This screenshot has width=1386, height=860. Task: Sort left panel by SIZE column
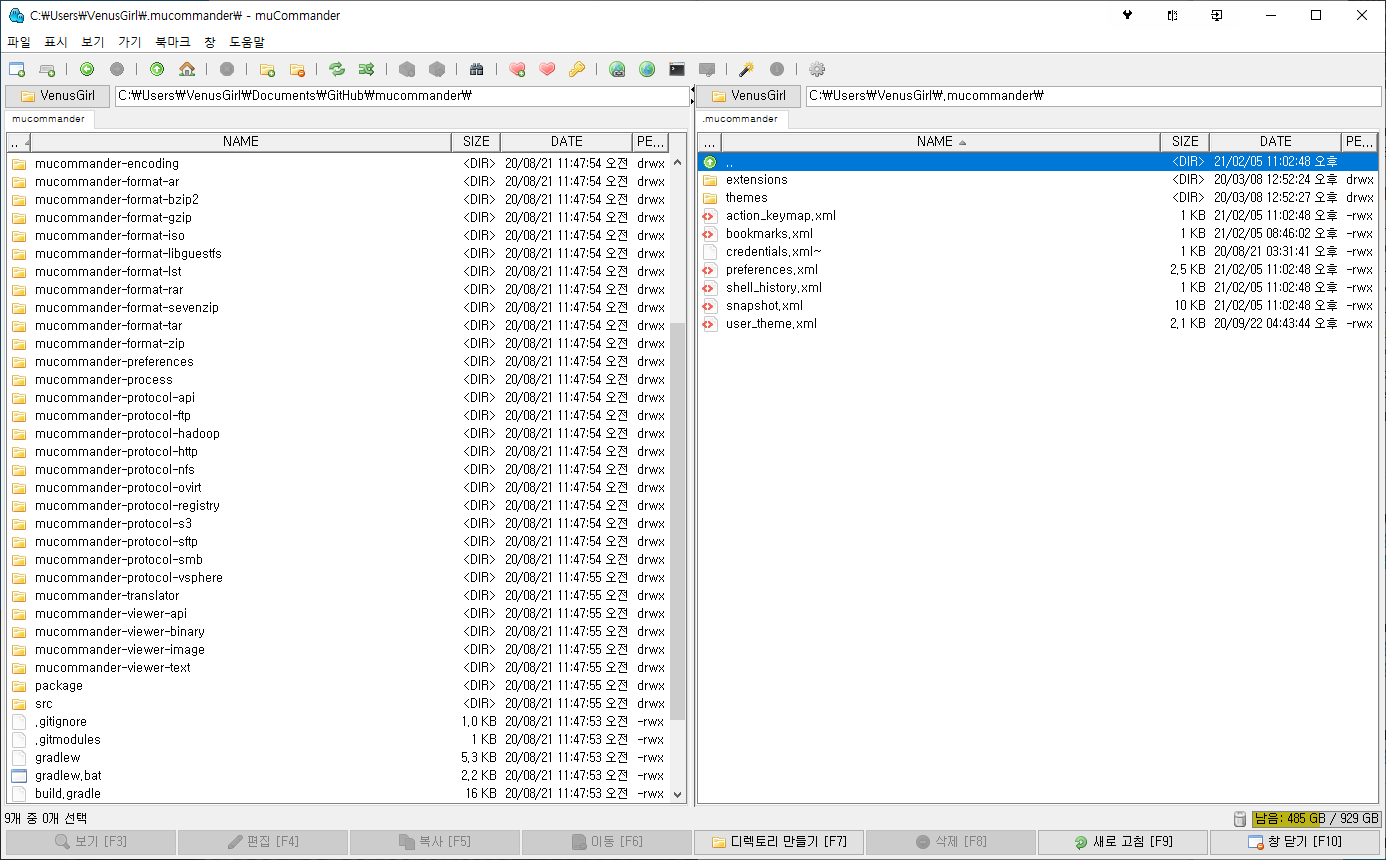click(x=476, y=142)
